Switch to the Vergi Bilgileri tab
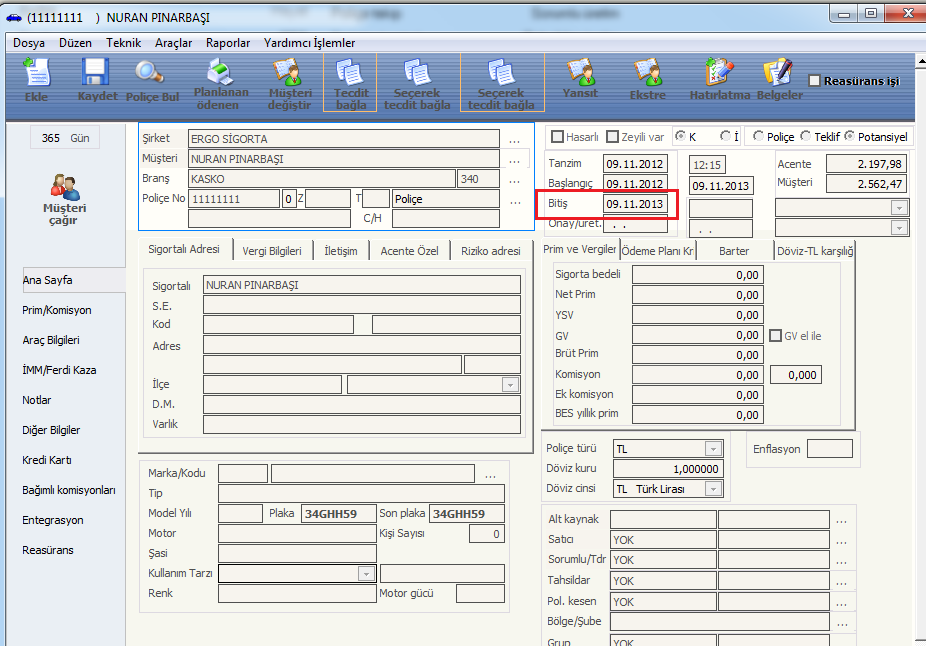 pos(272,251)
